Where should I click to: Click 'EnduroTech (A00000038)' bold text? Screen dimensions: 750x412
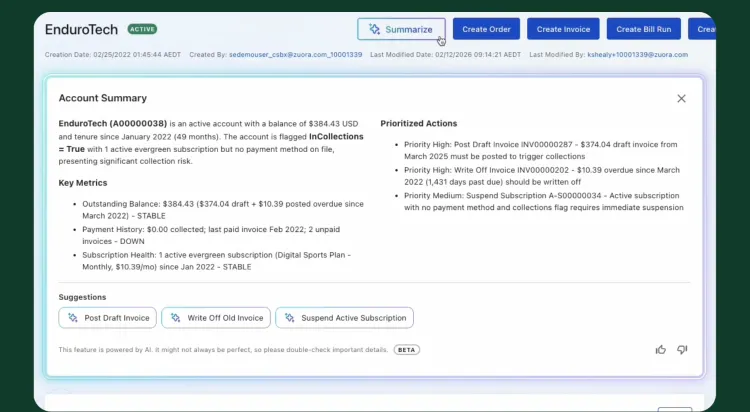pyautogui.click(x=113, y=123)
